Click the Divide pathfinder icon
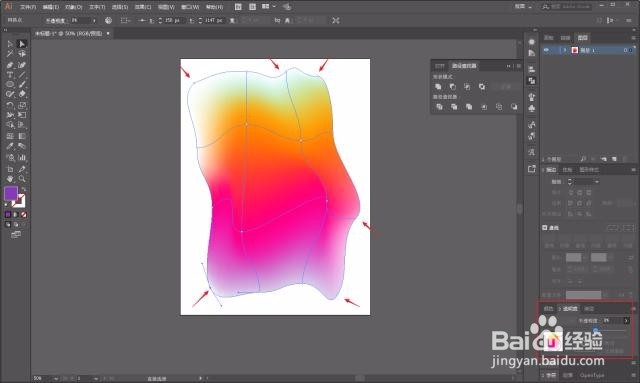Image resolution: width=640 pixels, height=383 pixels. (x=439, y=107)
